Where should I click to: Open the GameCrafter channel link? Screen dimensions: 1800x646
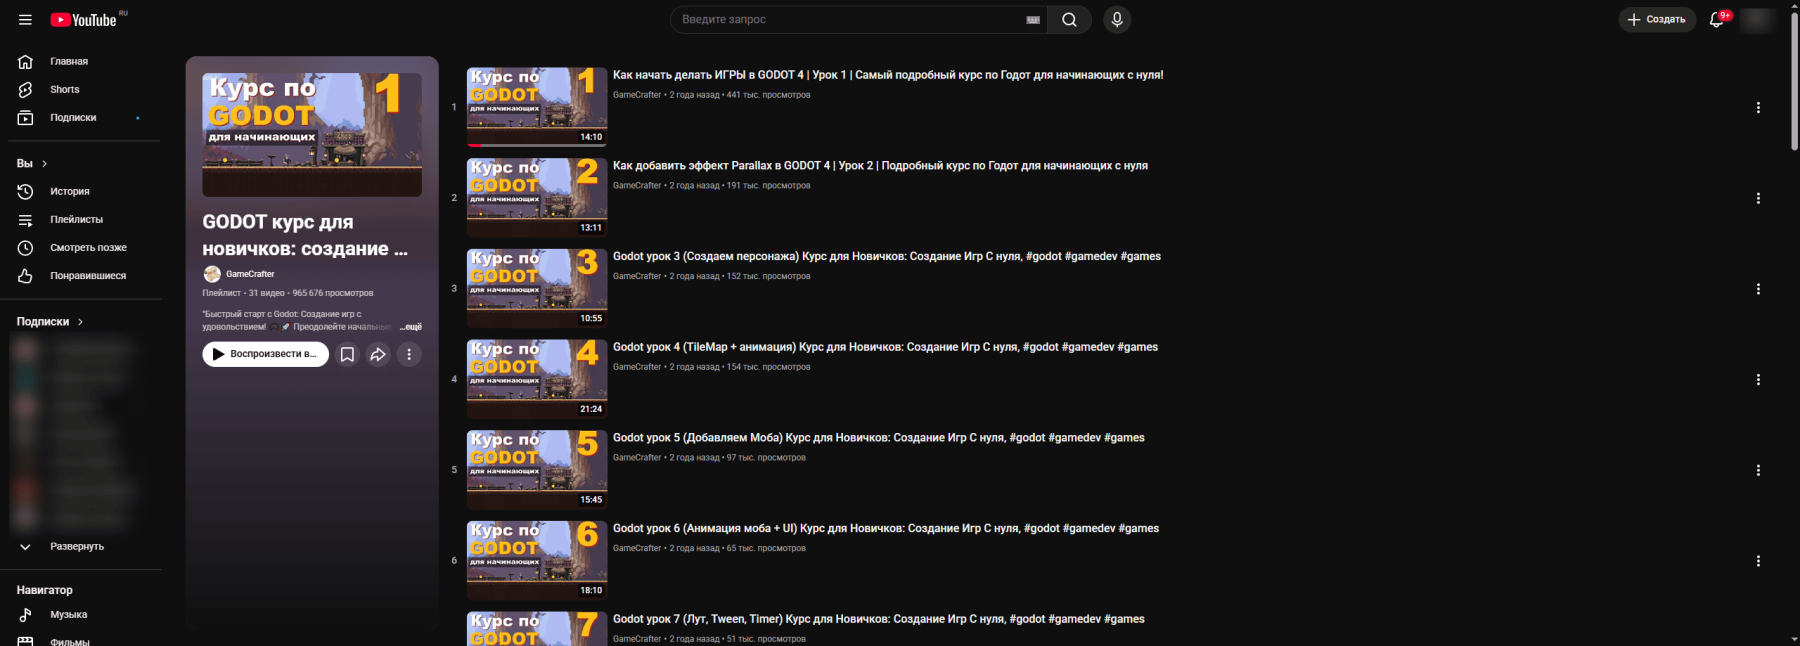[x=249, y=274]
